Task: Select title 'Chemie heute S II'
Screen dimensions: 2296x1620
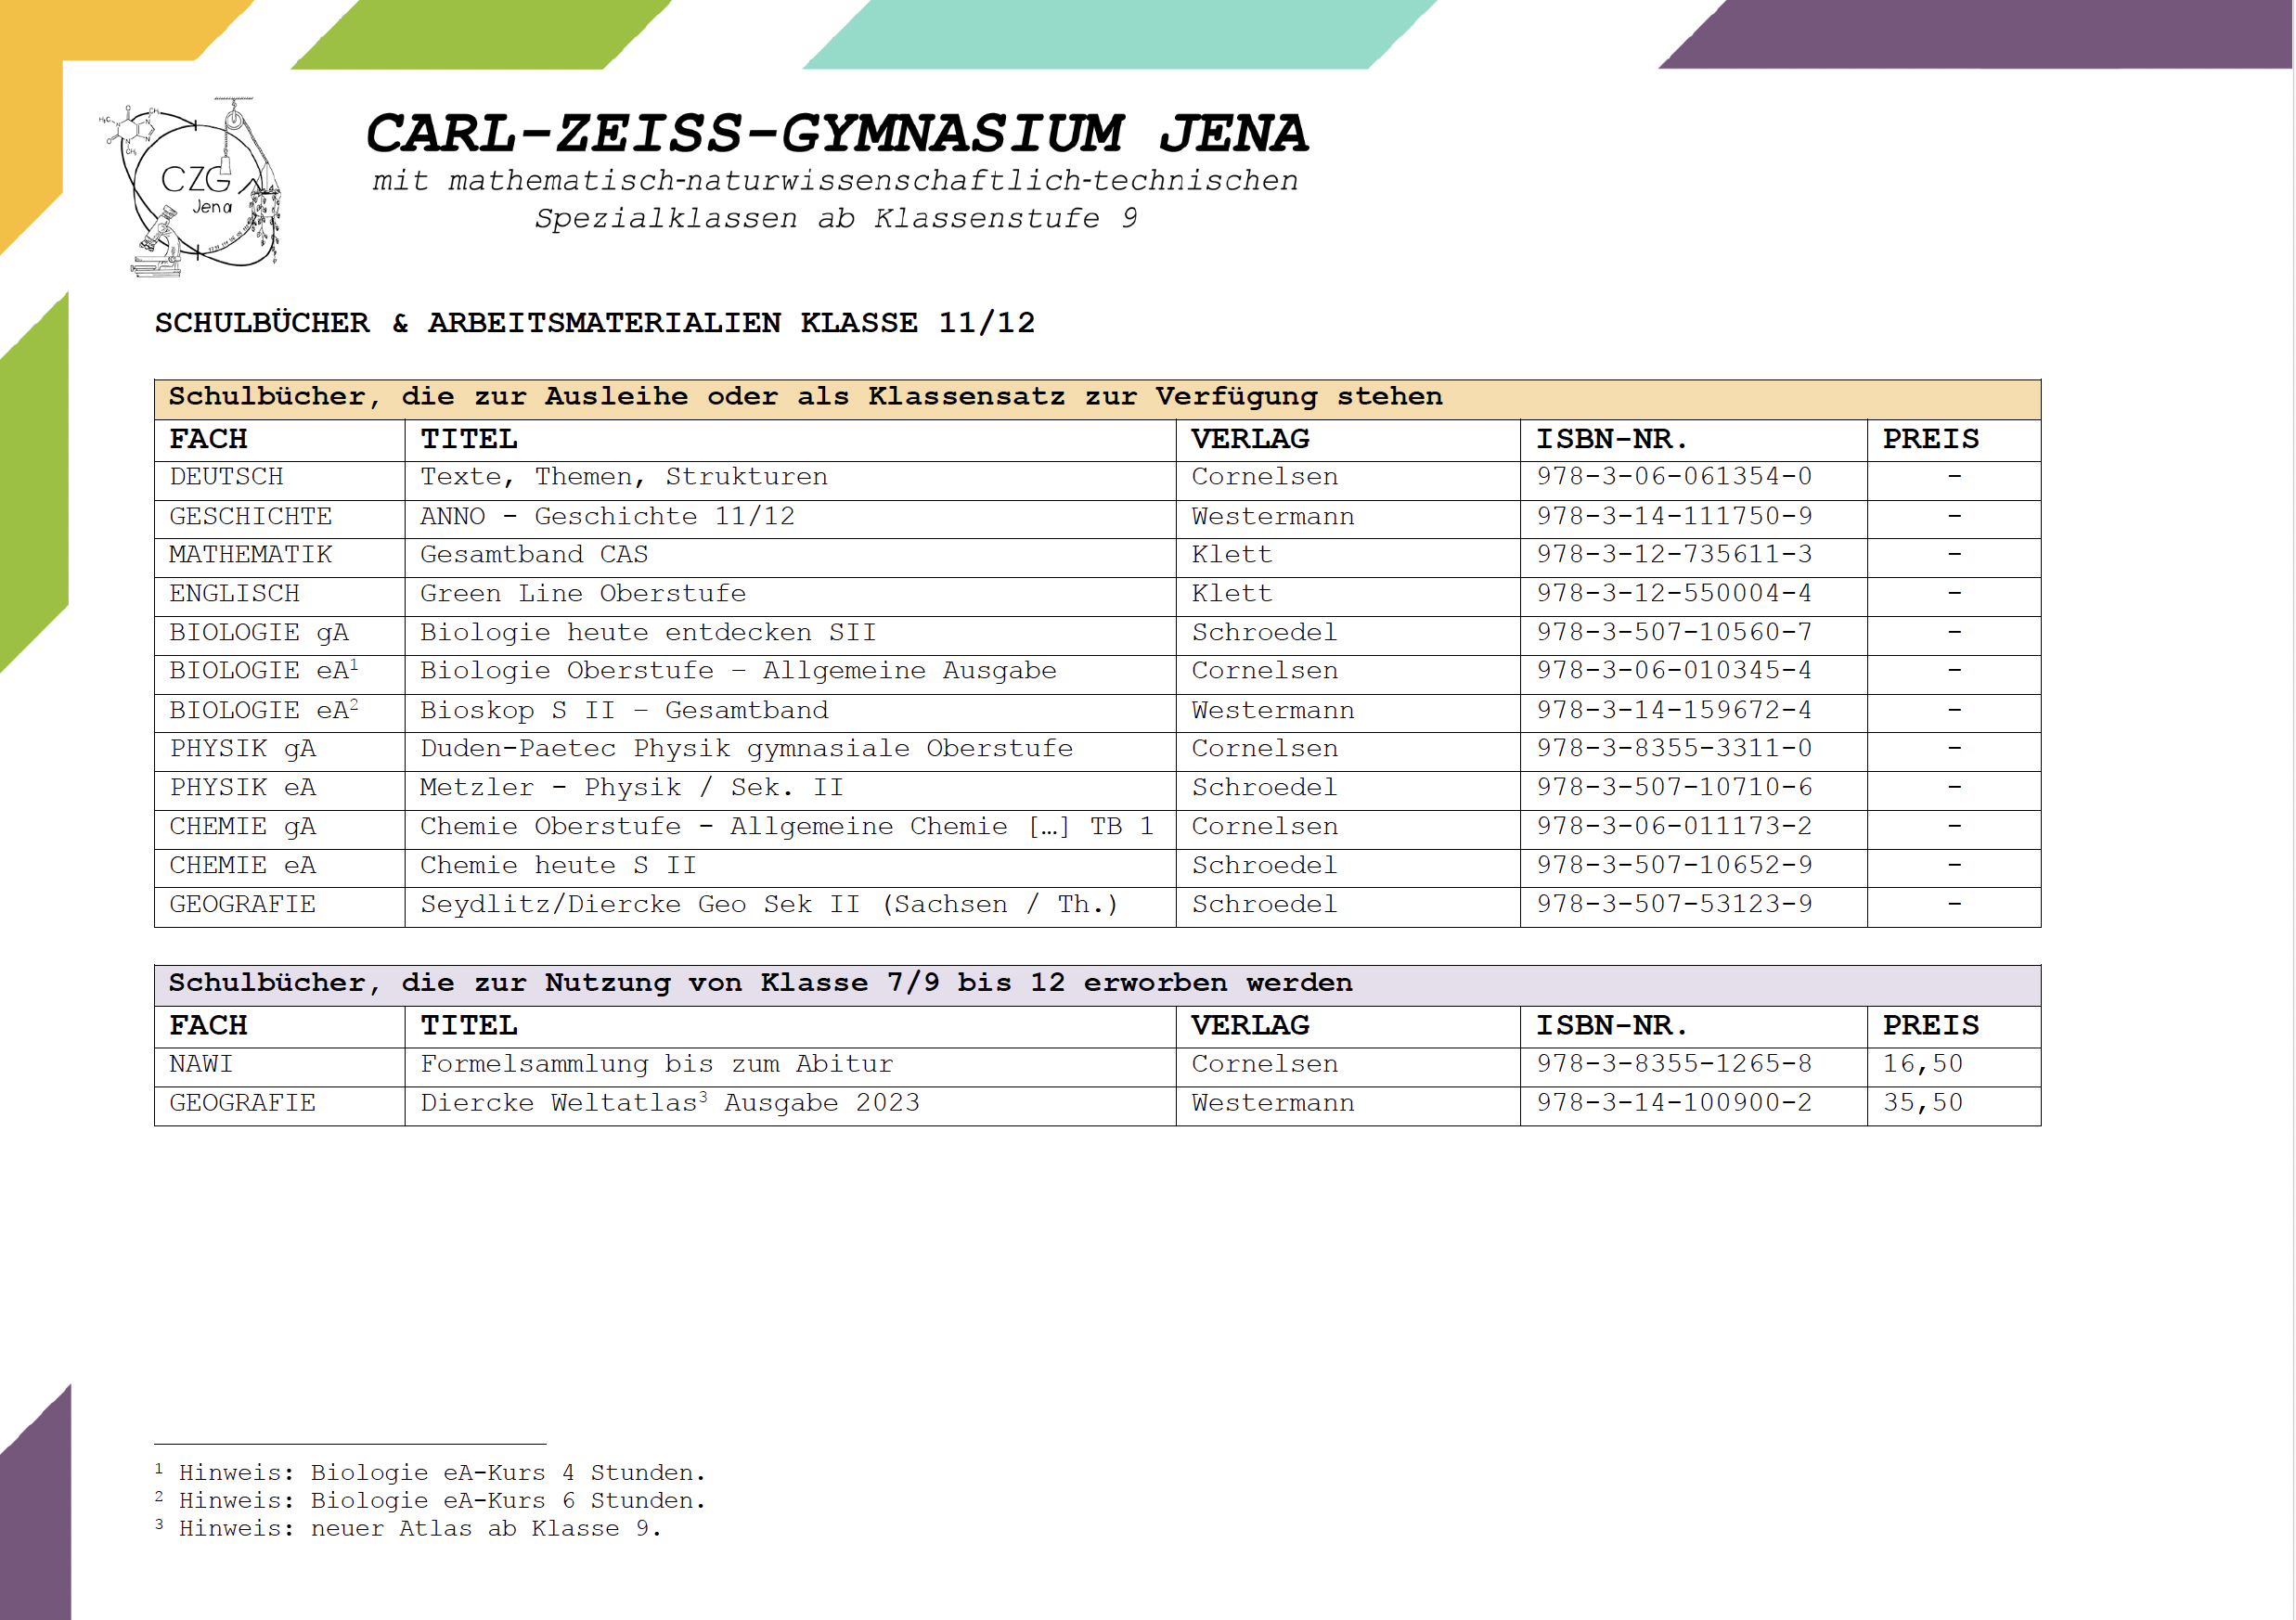Action: pos(558,866)
